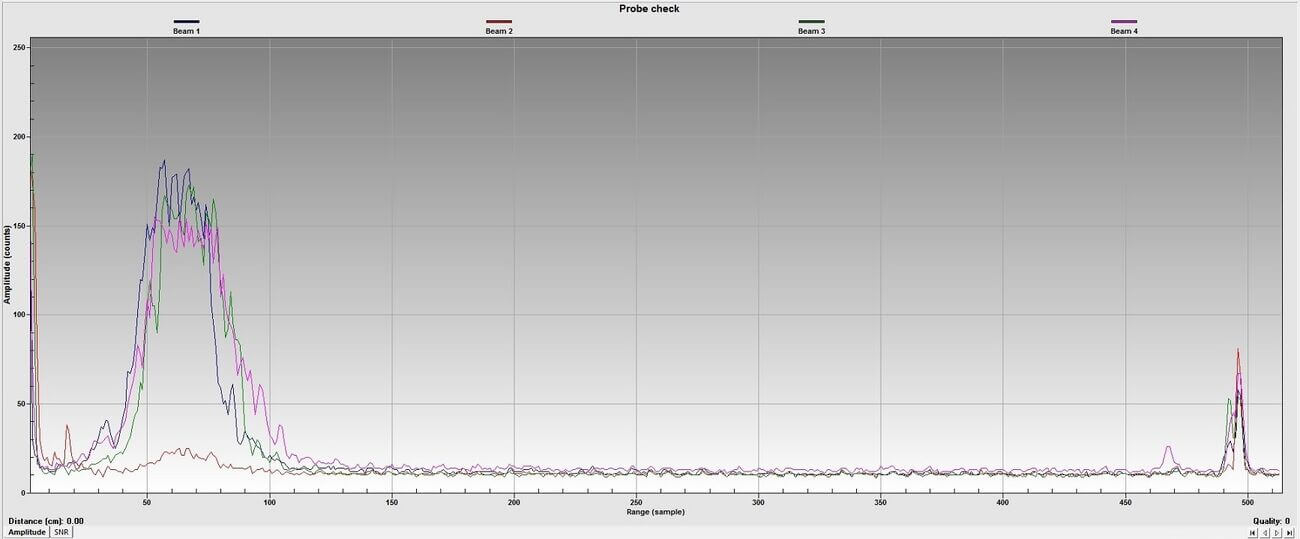Click the Probe check chart title
Image resolution: width=1300 pixels, height=539 pixels.
(x=649, y=9)
